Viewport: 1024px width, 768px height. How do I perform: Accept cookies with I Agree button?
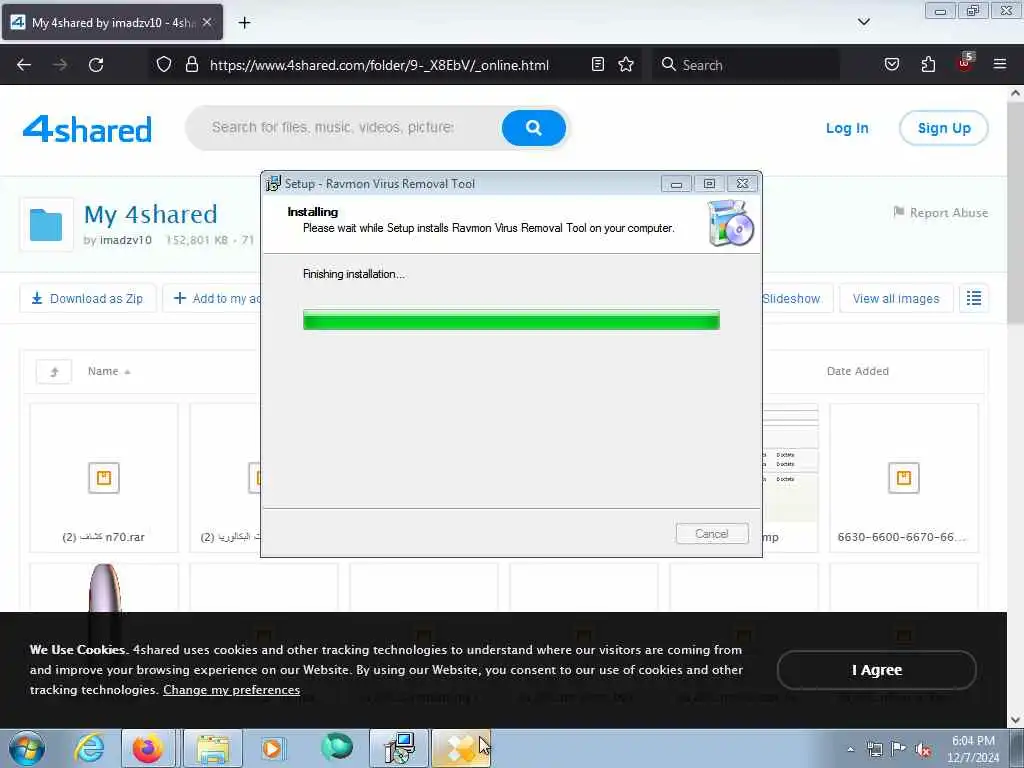(876, 670)
